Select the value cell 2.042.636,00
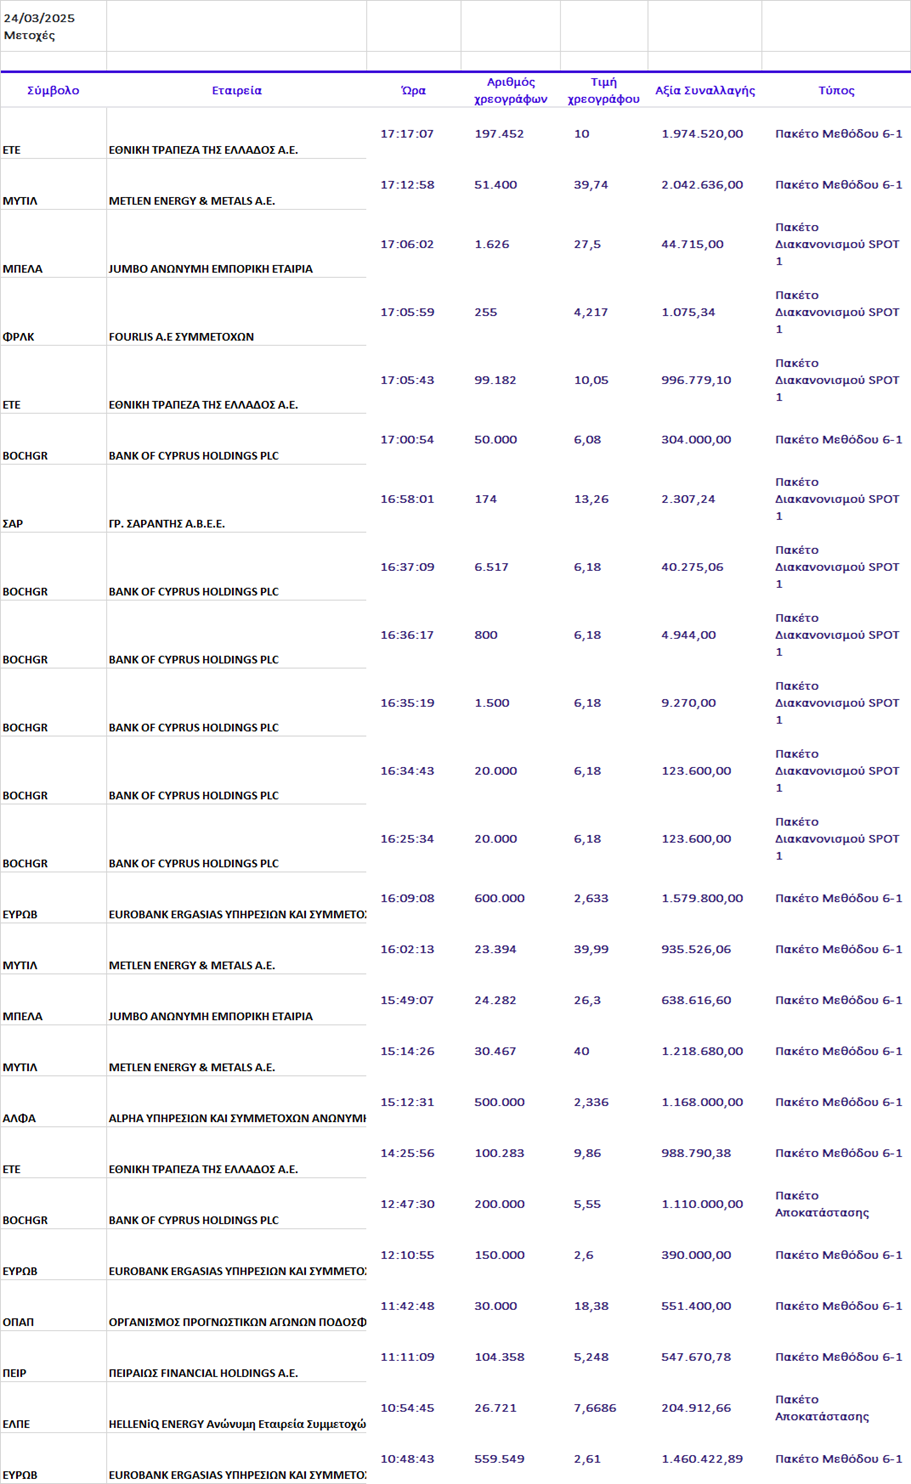Viewport: 911px width, 1484px height. pyautogui.click(x=702, y=184)
